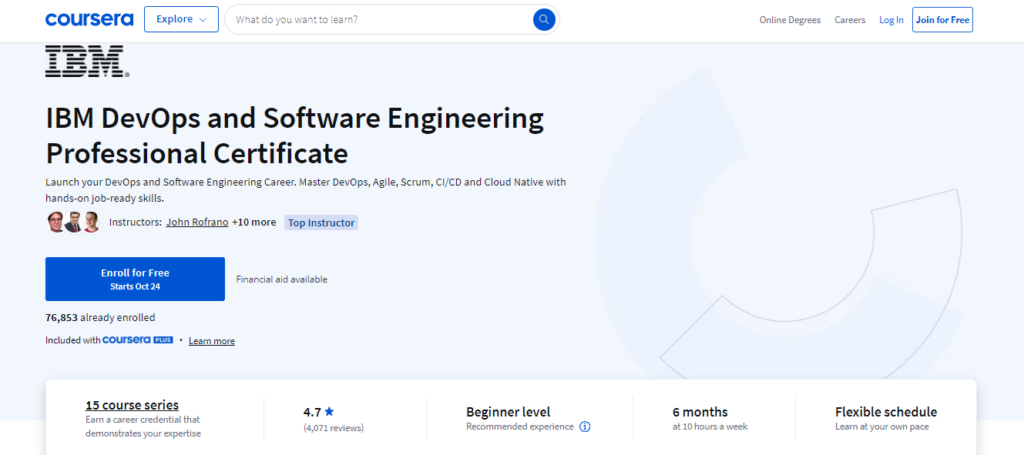The width and height of the screenshot is (1024, 455).
Task: Open Online Degrees
Action: [x=790, y=20]
